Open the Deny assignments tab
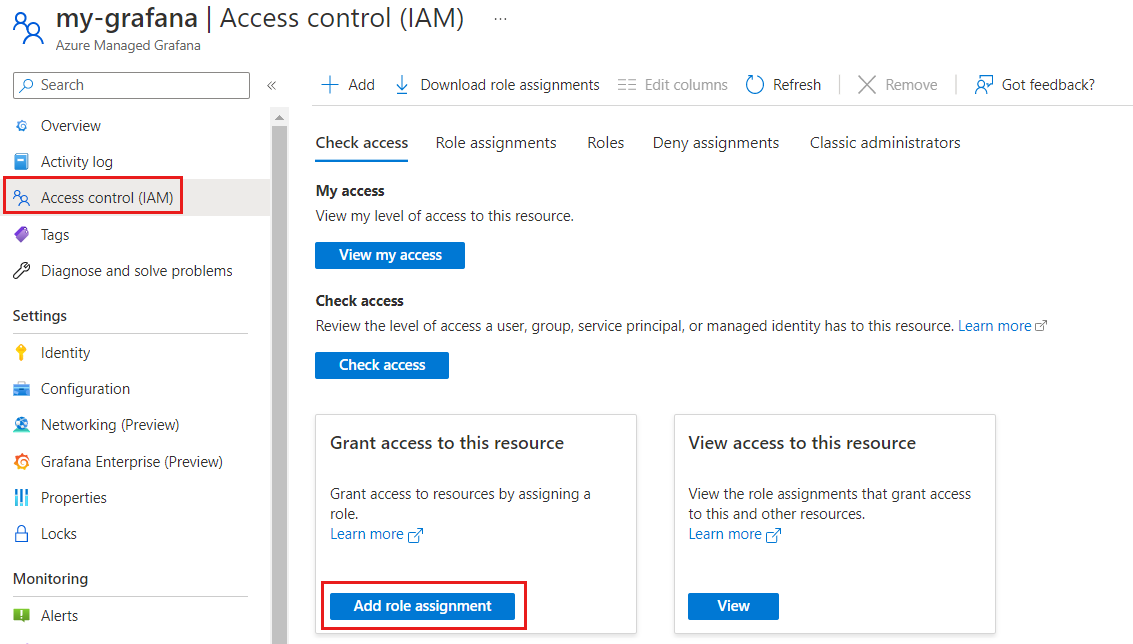Viewport: 1133px width, 644px height. pyautogui.click(x=715, y=142)
